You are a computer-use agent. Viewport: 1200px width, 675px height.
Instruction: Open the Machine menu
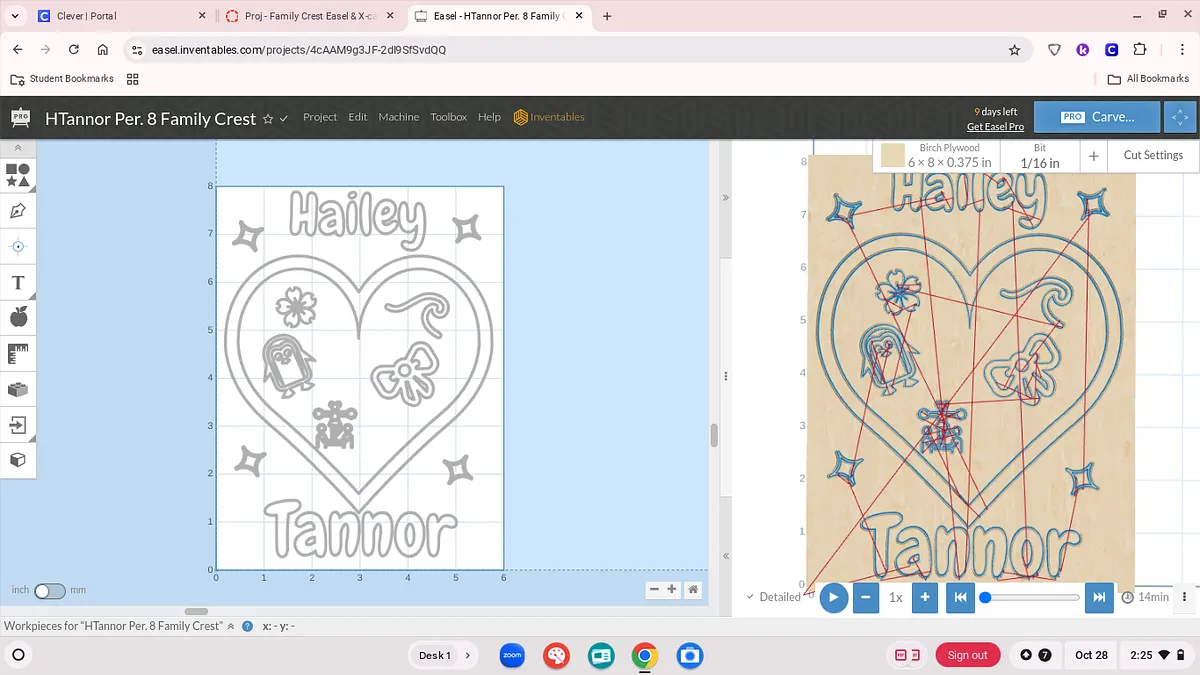[x=398, y=117]
